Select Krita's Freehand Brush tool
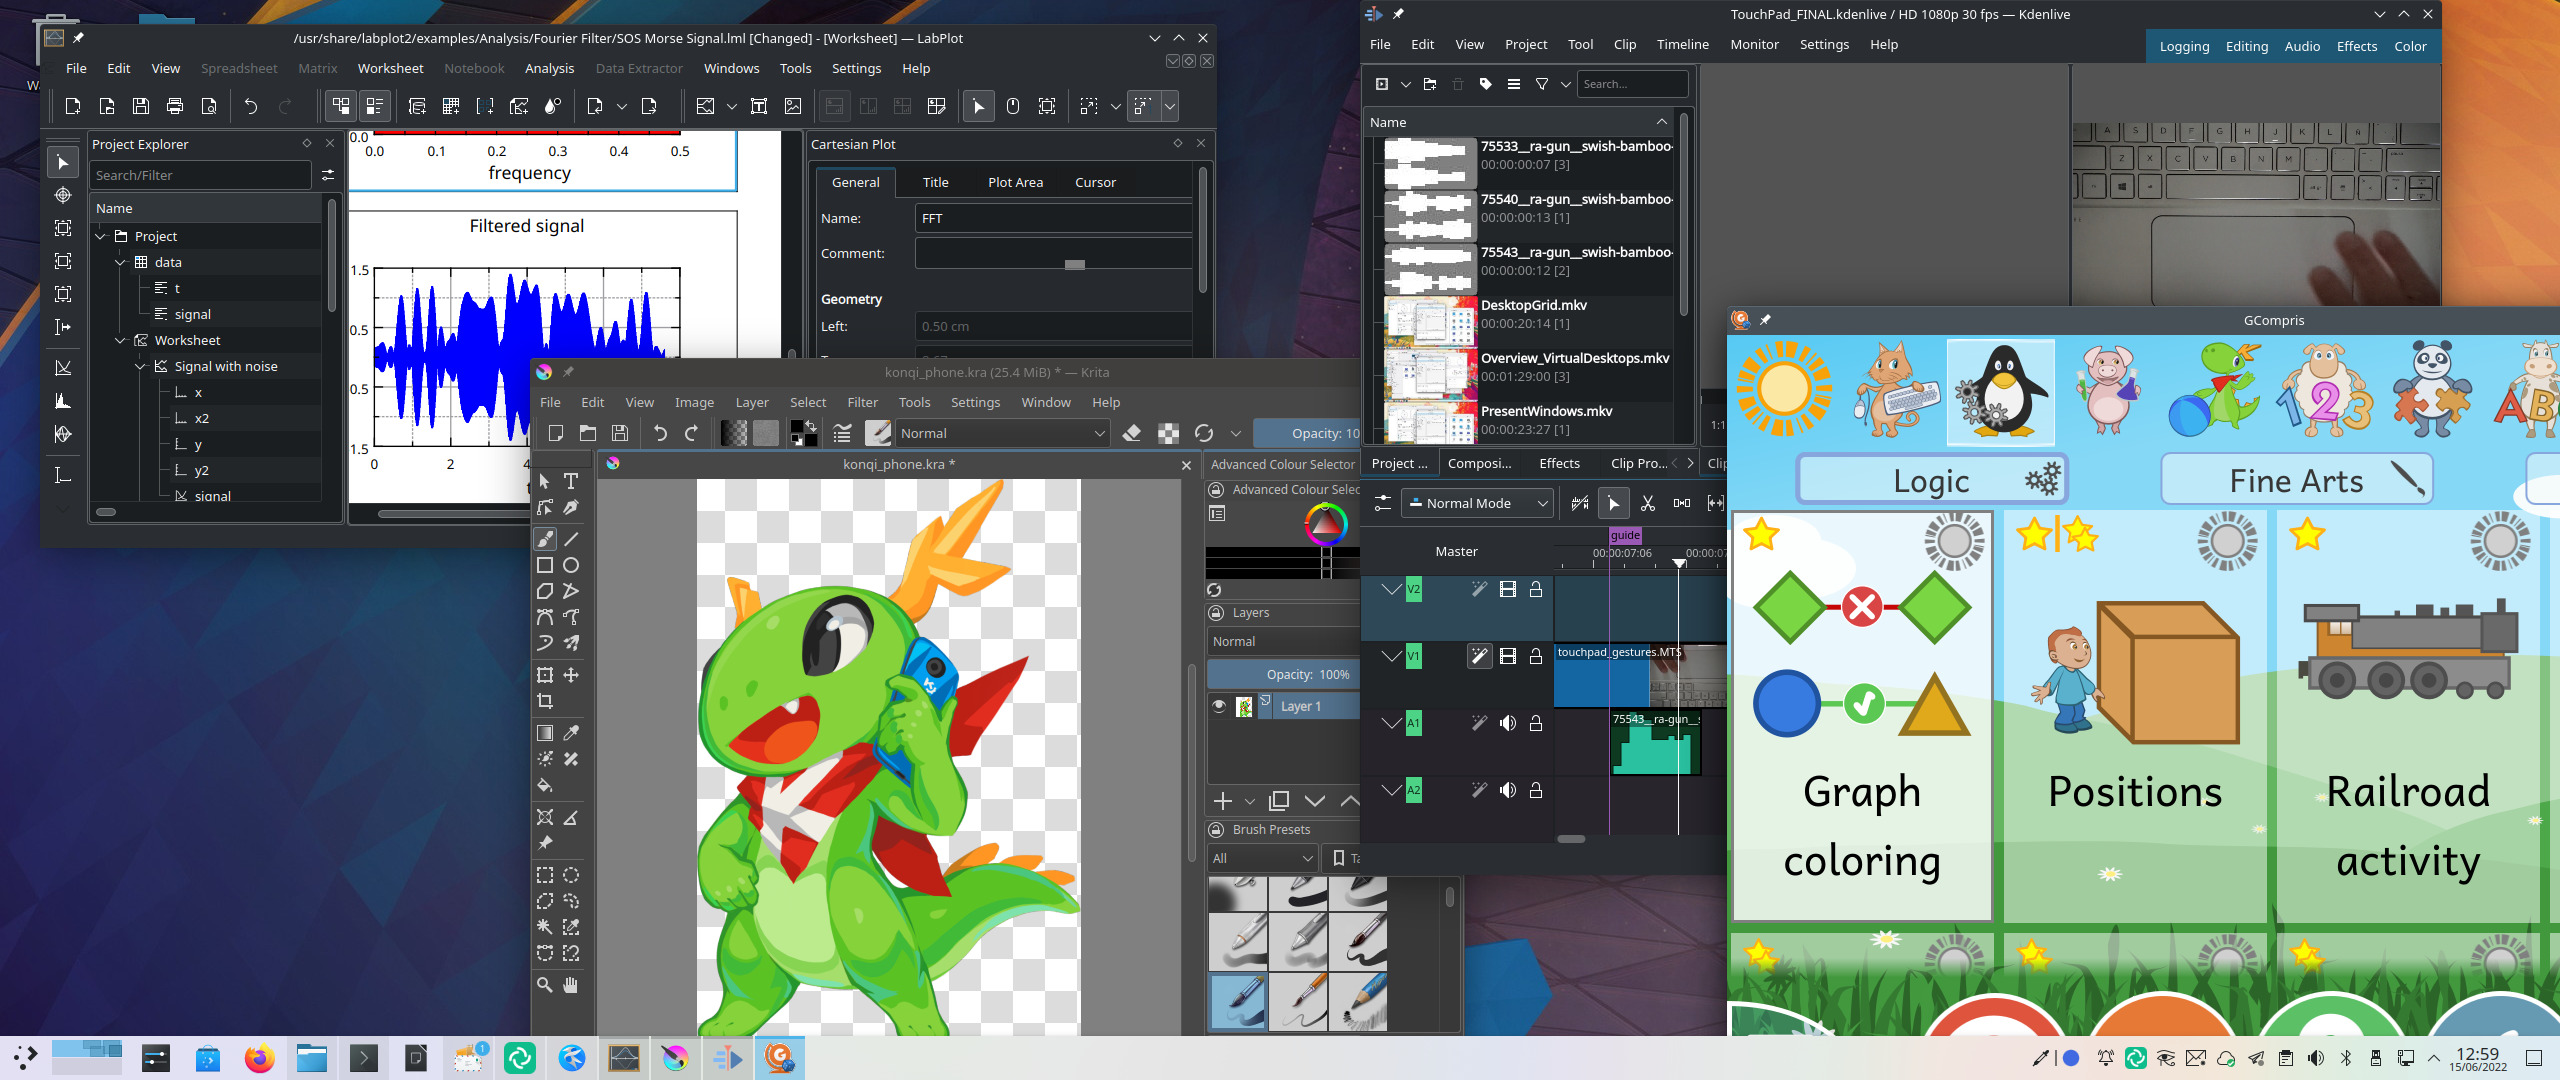This screenshot has width=2560, height=1080. [x=545, y=539]
